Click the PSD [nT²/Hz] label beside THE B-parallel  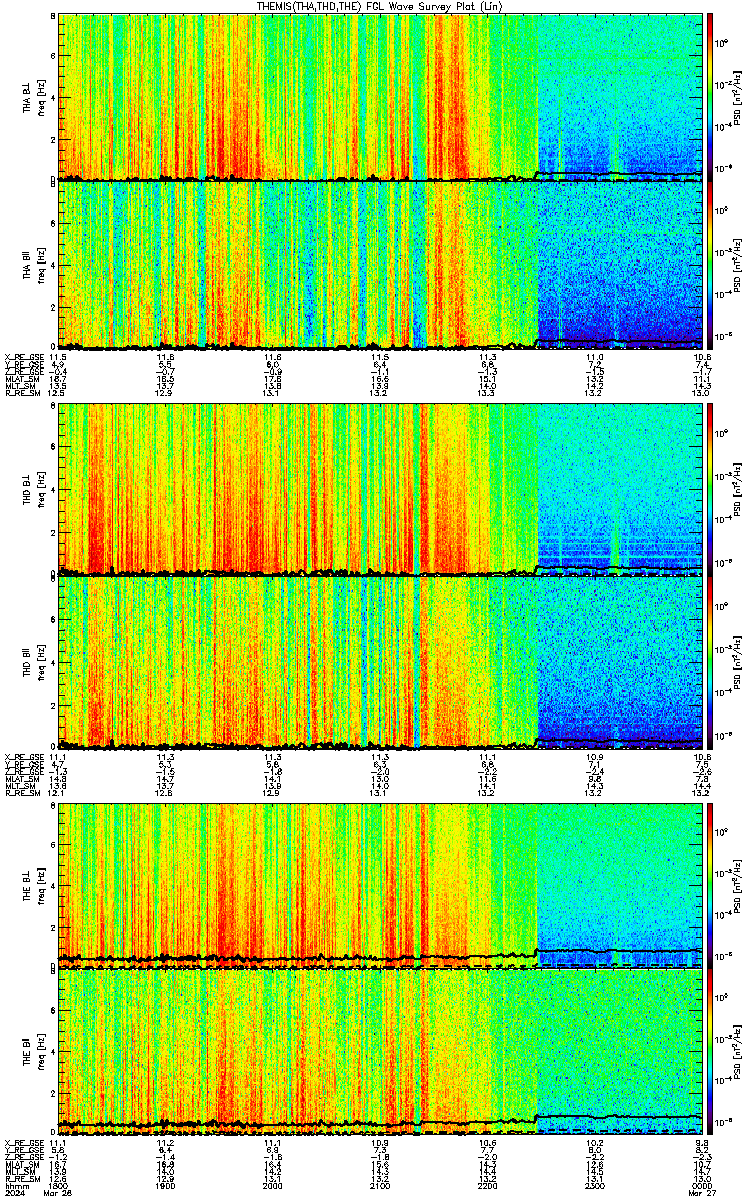738,1053
